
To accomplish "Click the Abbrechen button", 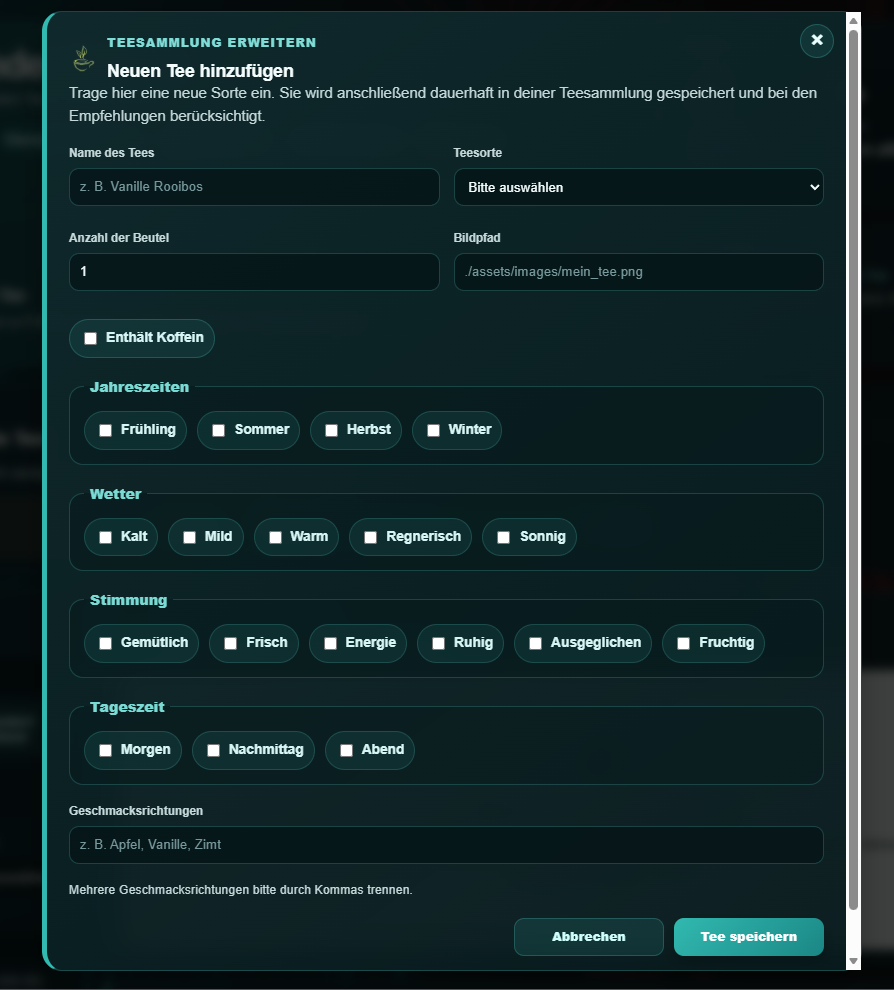I will pyautogui.click(x=588, y=937).
